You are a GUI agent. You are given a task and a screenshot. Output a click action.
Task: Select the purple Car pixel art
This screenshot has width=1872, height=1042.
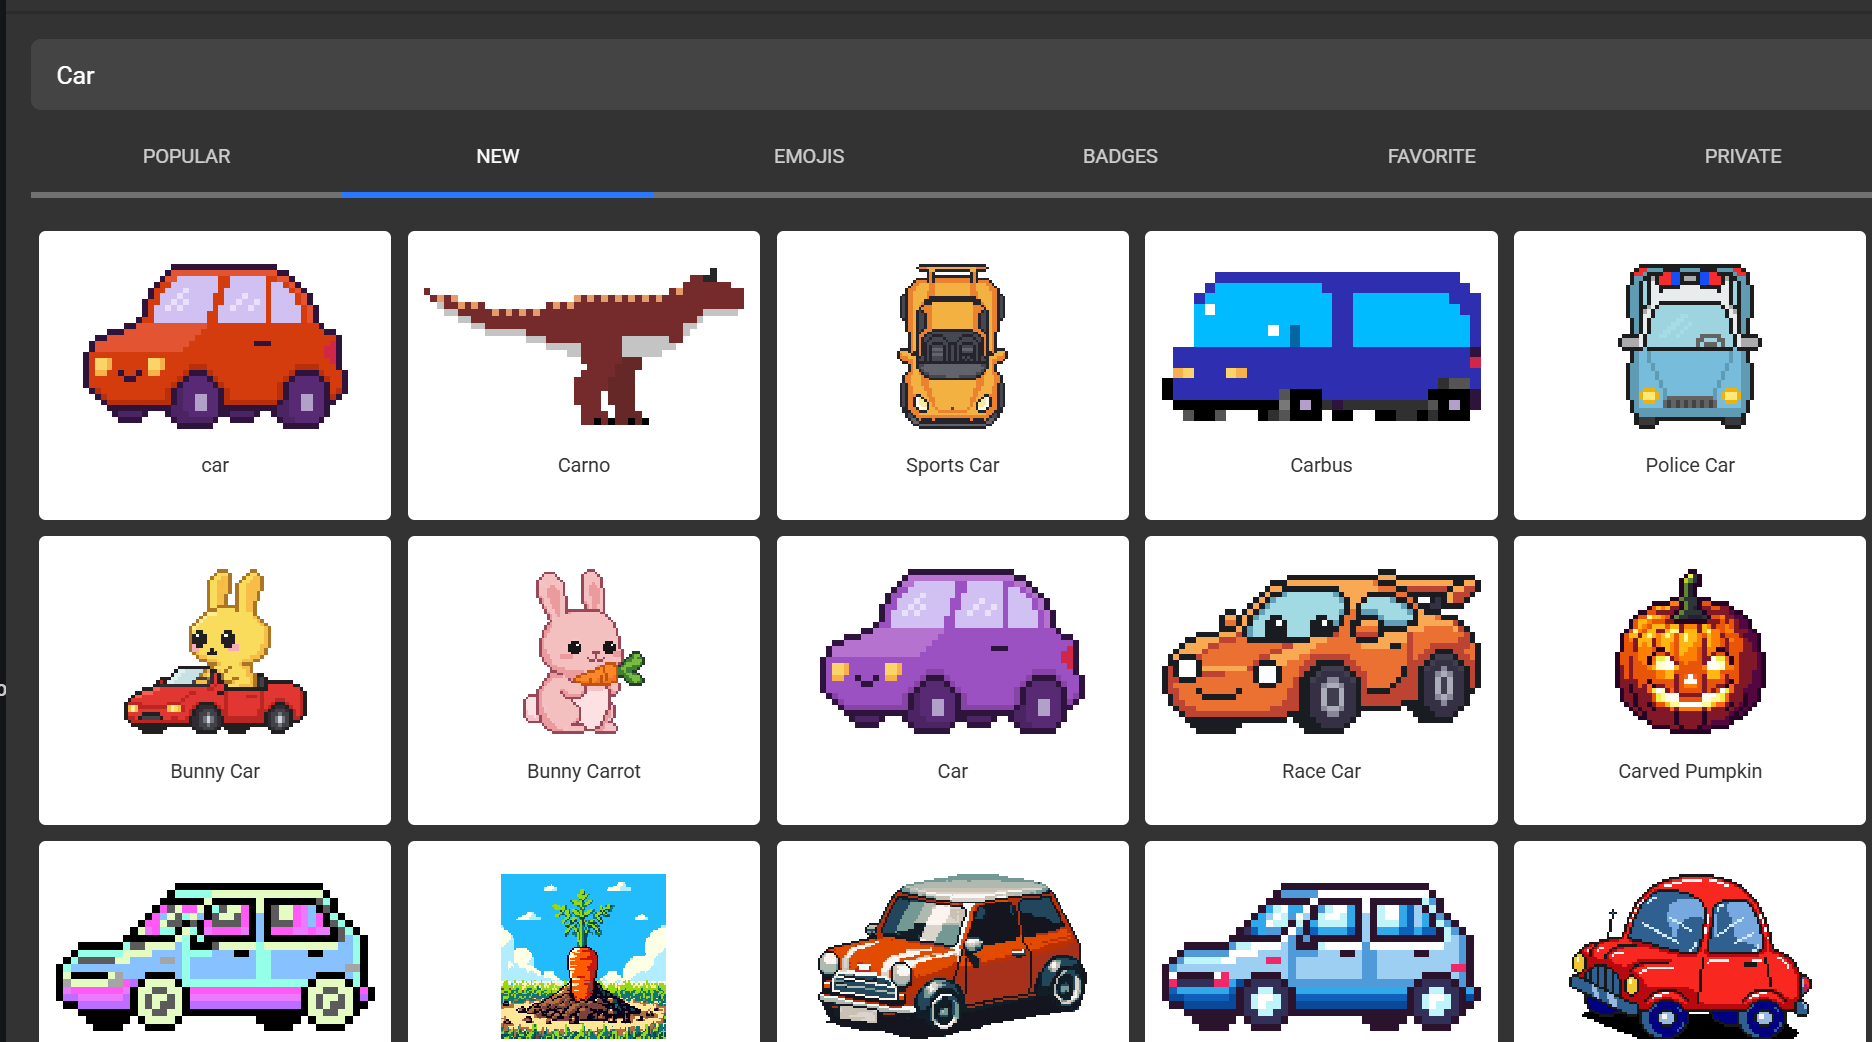pos(953,651)
